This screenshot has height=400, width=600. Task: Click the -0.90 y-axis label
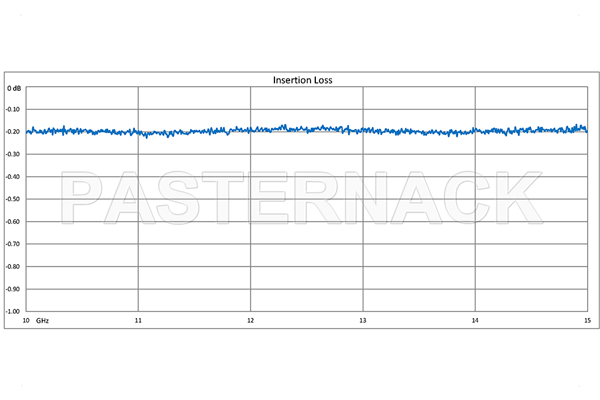tap(14, 288)
